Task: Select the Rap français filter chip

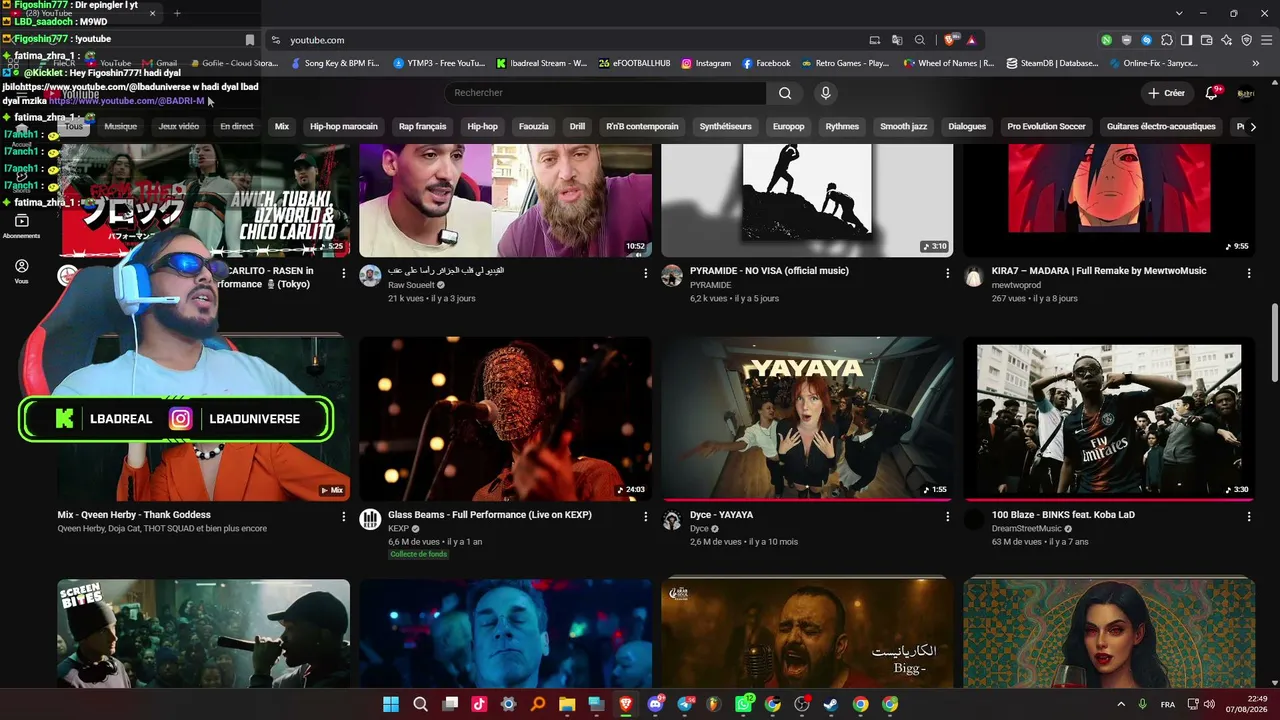Action: click(x=423, y=127)
